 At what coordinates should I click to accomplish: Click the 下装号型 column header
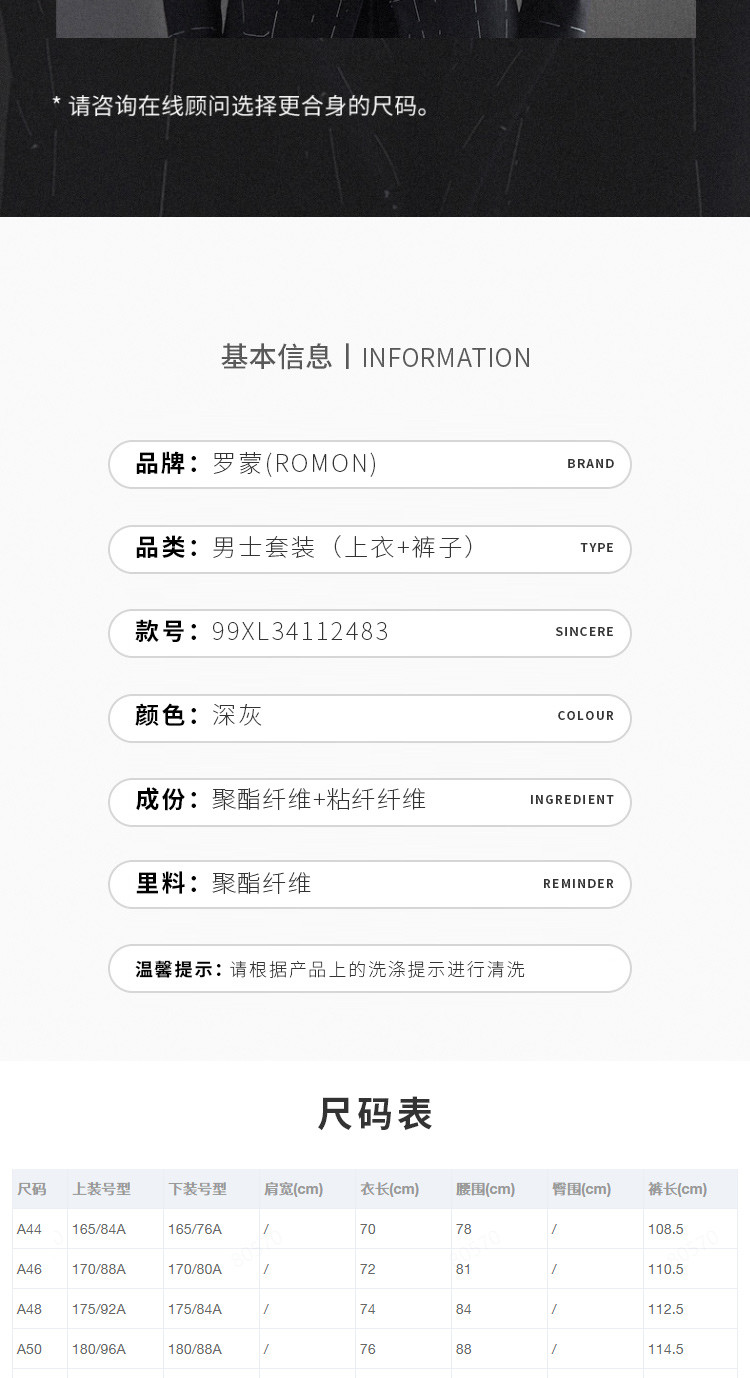coord(197,1189)
